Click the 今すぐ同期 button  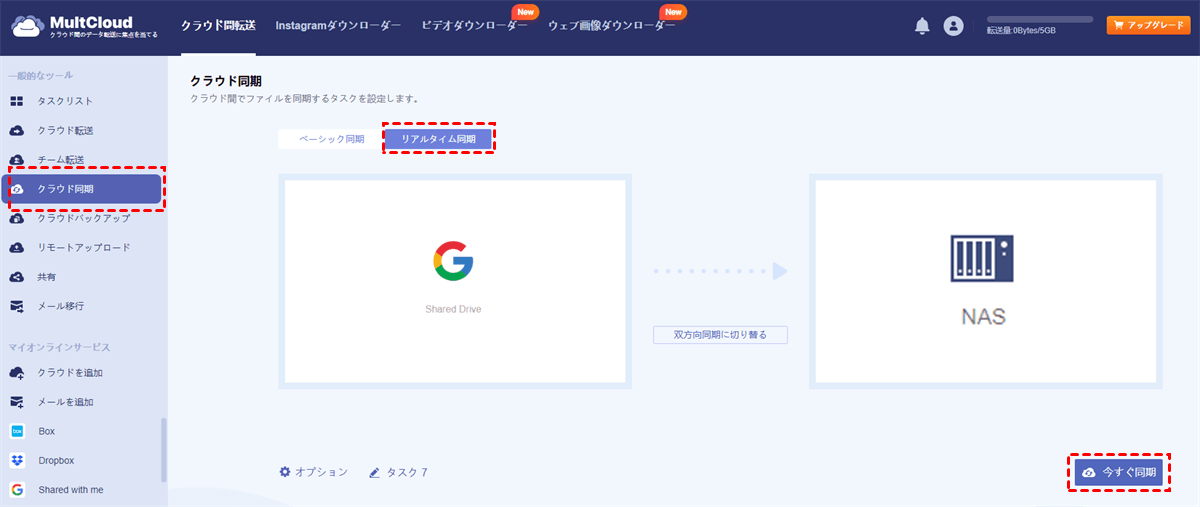tap(1119, 472)
